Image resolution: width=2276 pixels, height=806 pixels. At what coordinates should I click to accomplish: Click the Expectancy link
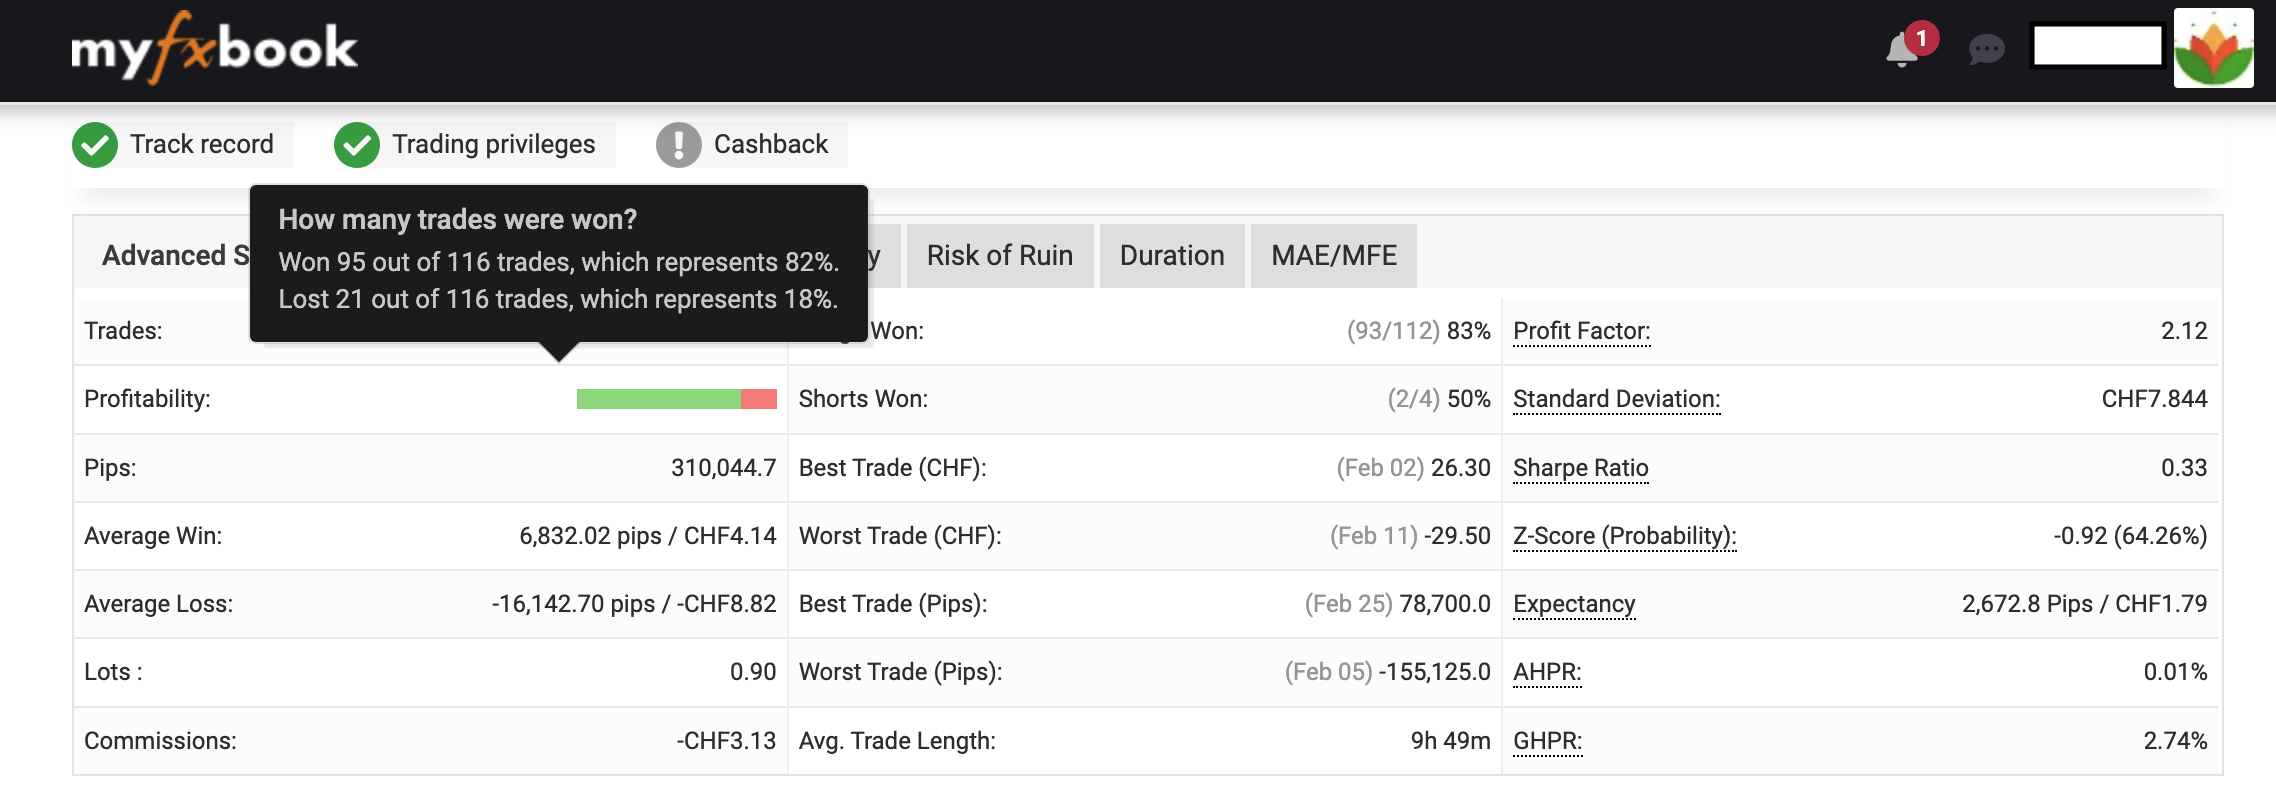click(x=1574, y=604)
